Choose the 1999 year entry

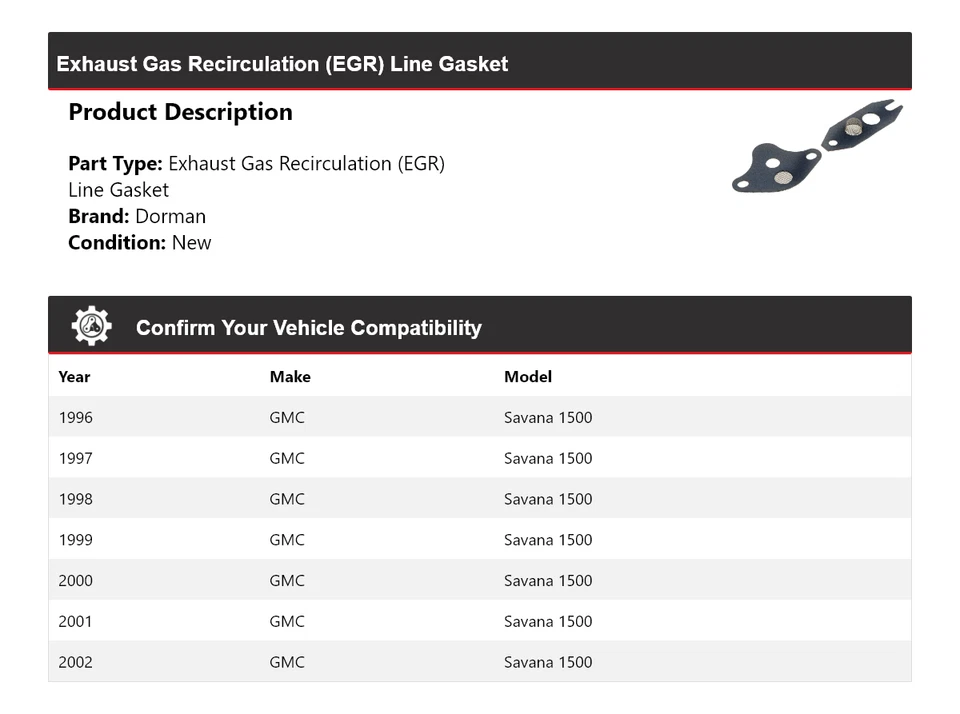[x=75, y=540]
